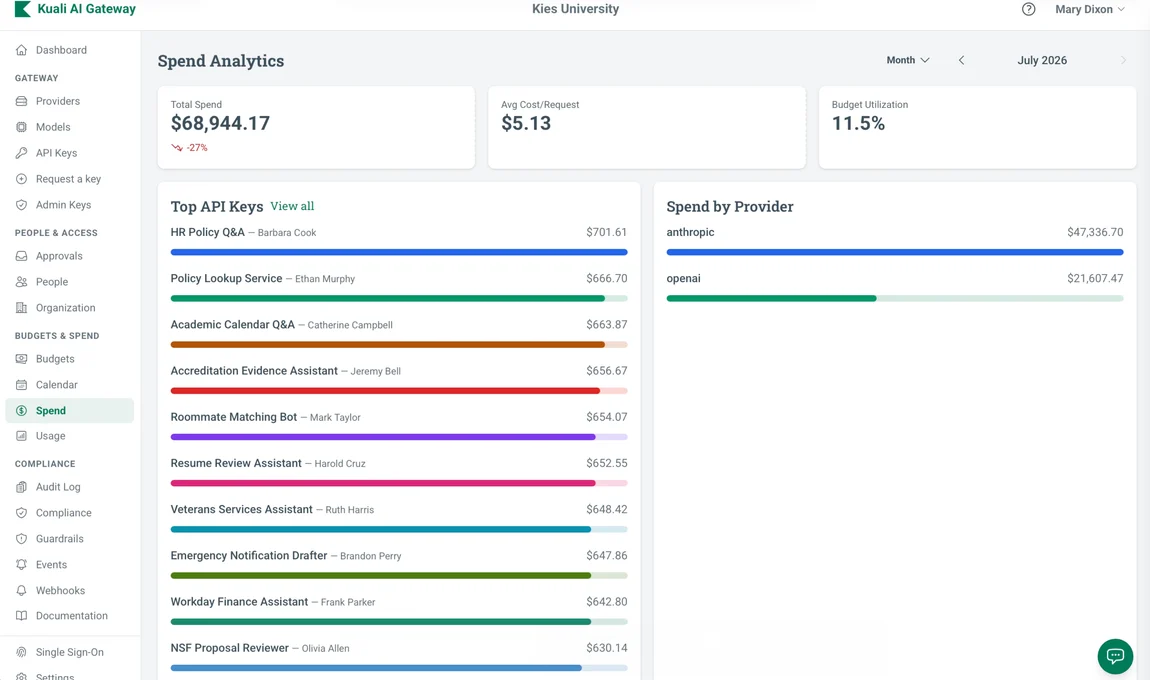The height and width of the screenshot is (680, 1150).
Task: Open the Mary Dixon user menu
Action: tap(1089, 10)
